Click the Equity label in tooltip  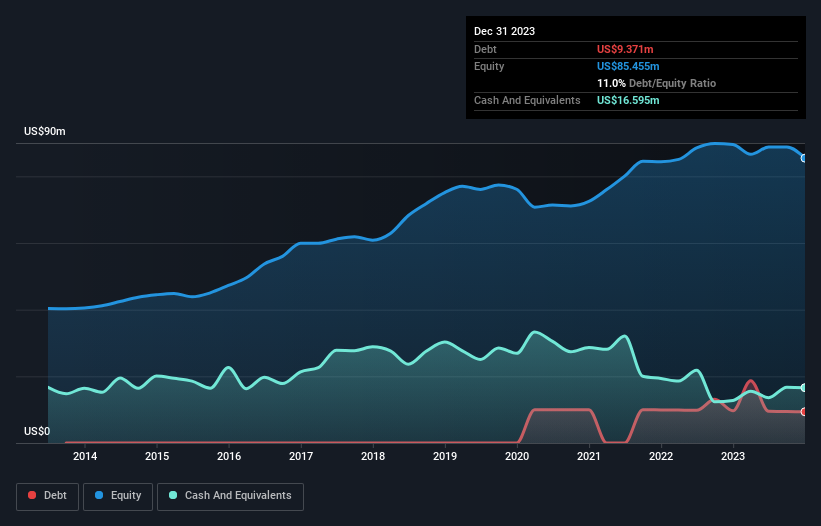pos(489,66)
